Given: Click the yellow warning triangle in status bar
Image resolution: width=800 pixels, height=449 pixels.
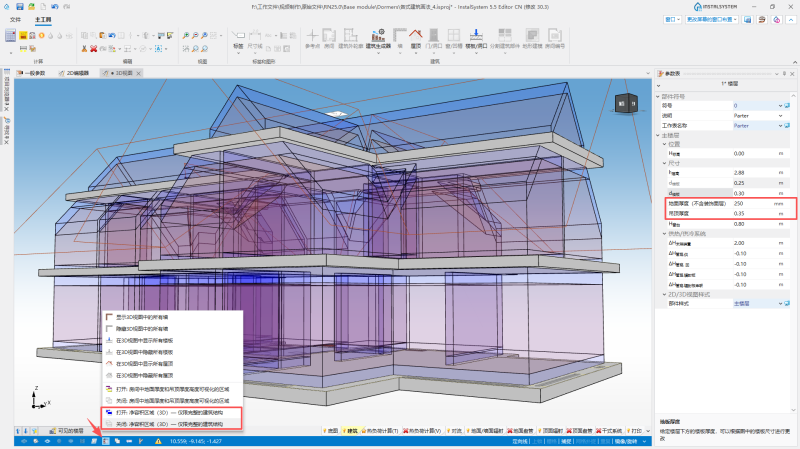Looking at the screenshot, I should 158,441.
